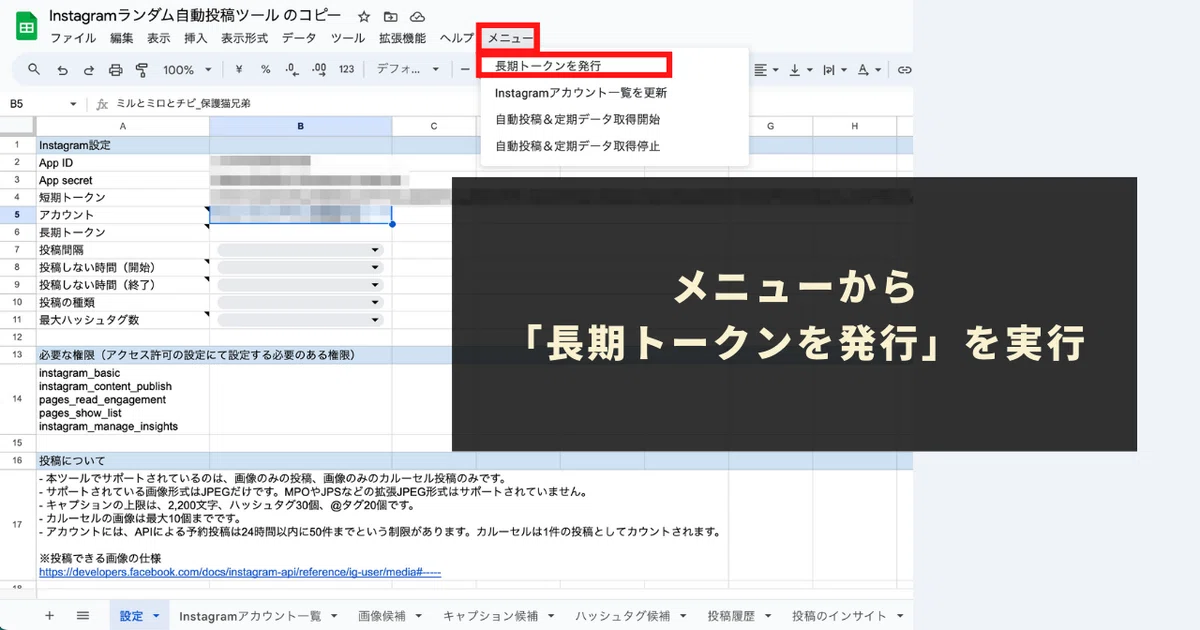This screenshot has height=630, width=1200.
Task: Select the App secret label cell
Action: pyautogui.click(x=122, y=180)
